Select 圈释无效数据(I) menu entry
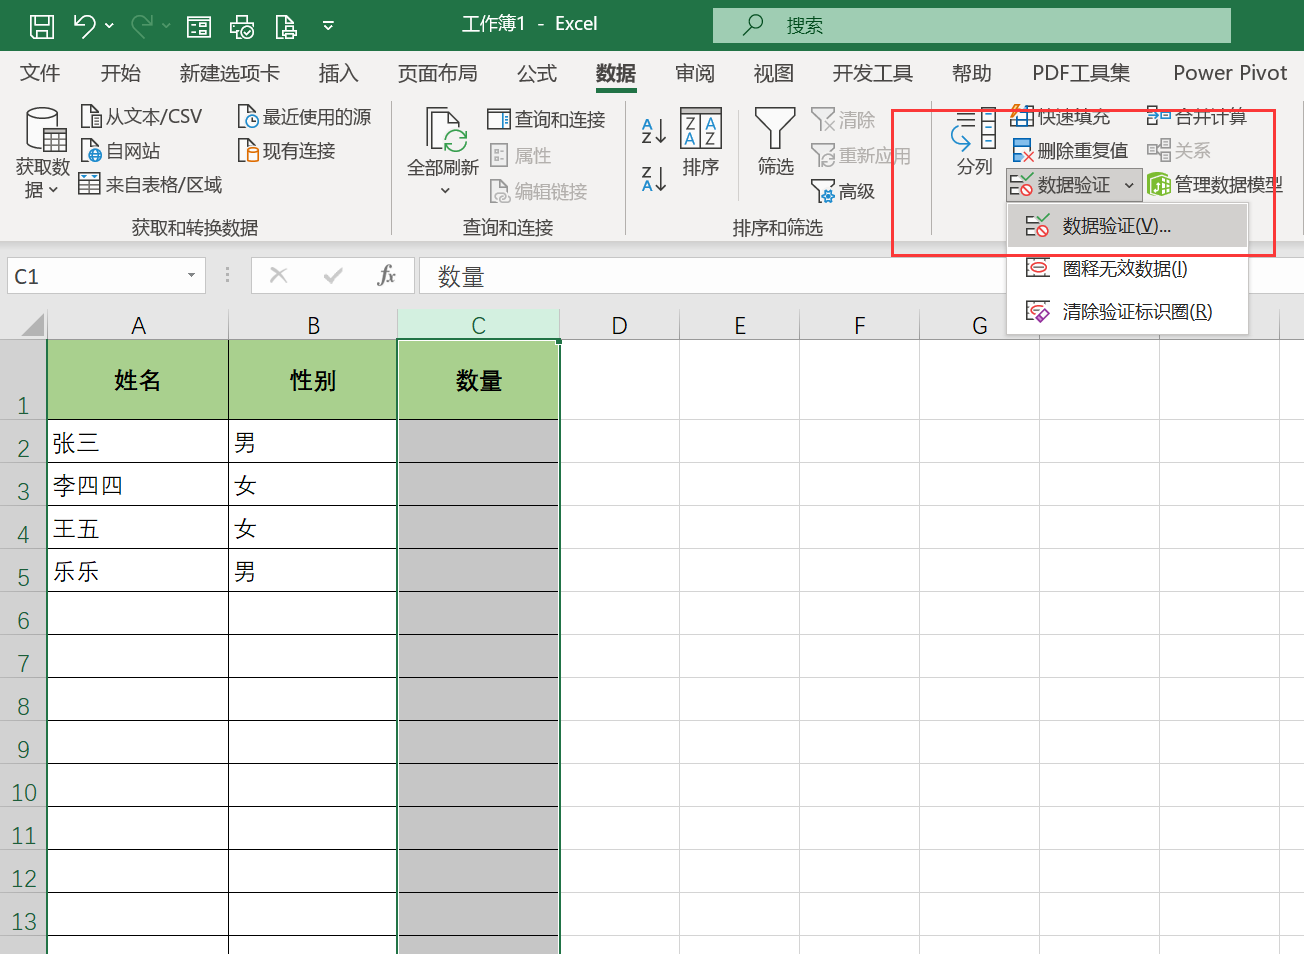This screenshot has height=954, width=1304. 1127,269
